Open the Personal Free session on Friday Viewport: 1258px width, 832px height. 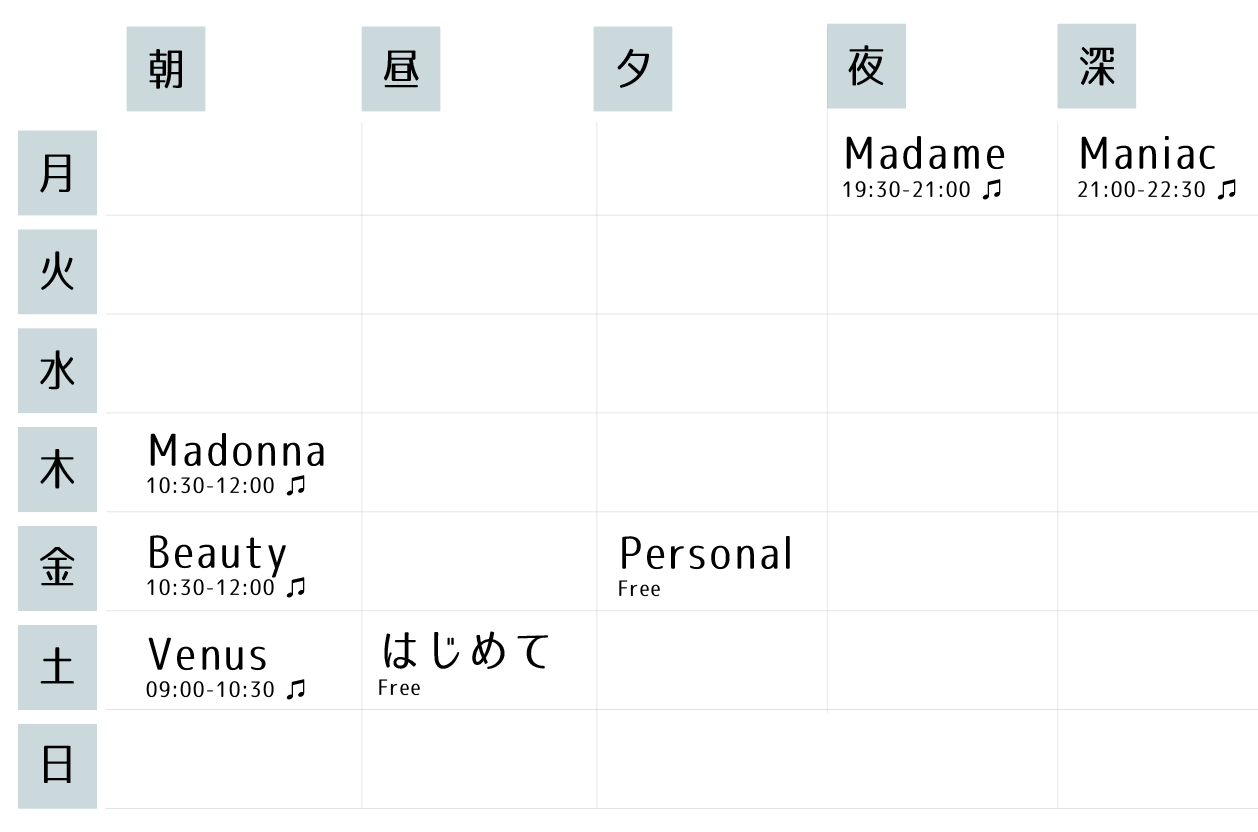click(x=706, y=555)
